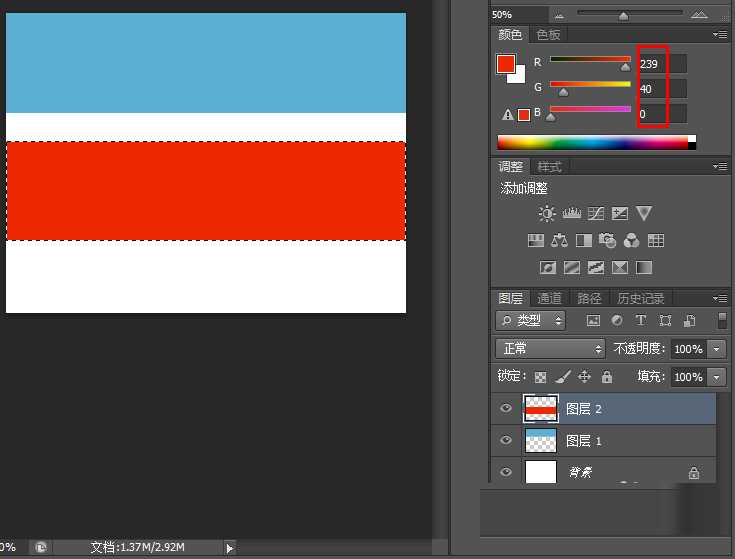Screen dimensions: 735x559
Task: Toggle the 背景 layer eye icon
Action: pyautogui.click(x=506, y=472)
